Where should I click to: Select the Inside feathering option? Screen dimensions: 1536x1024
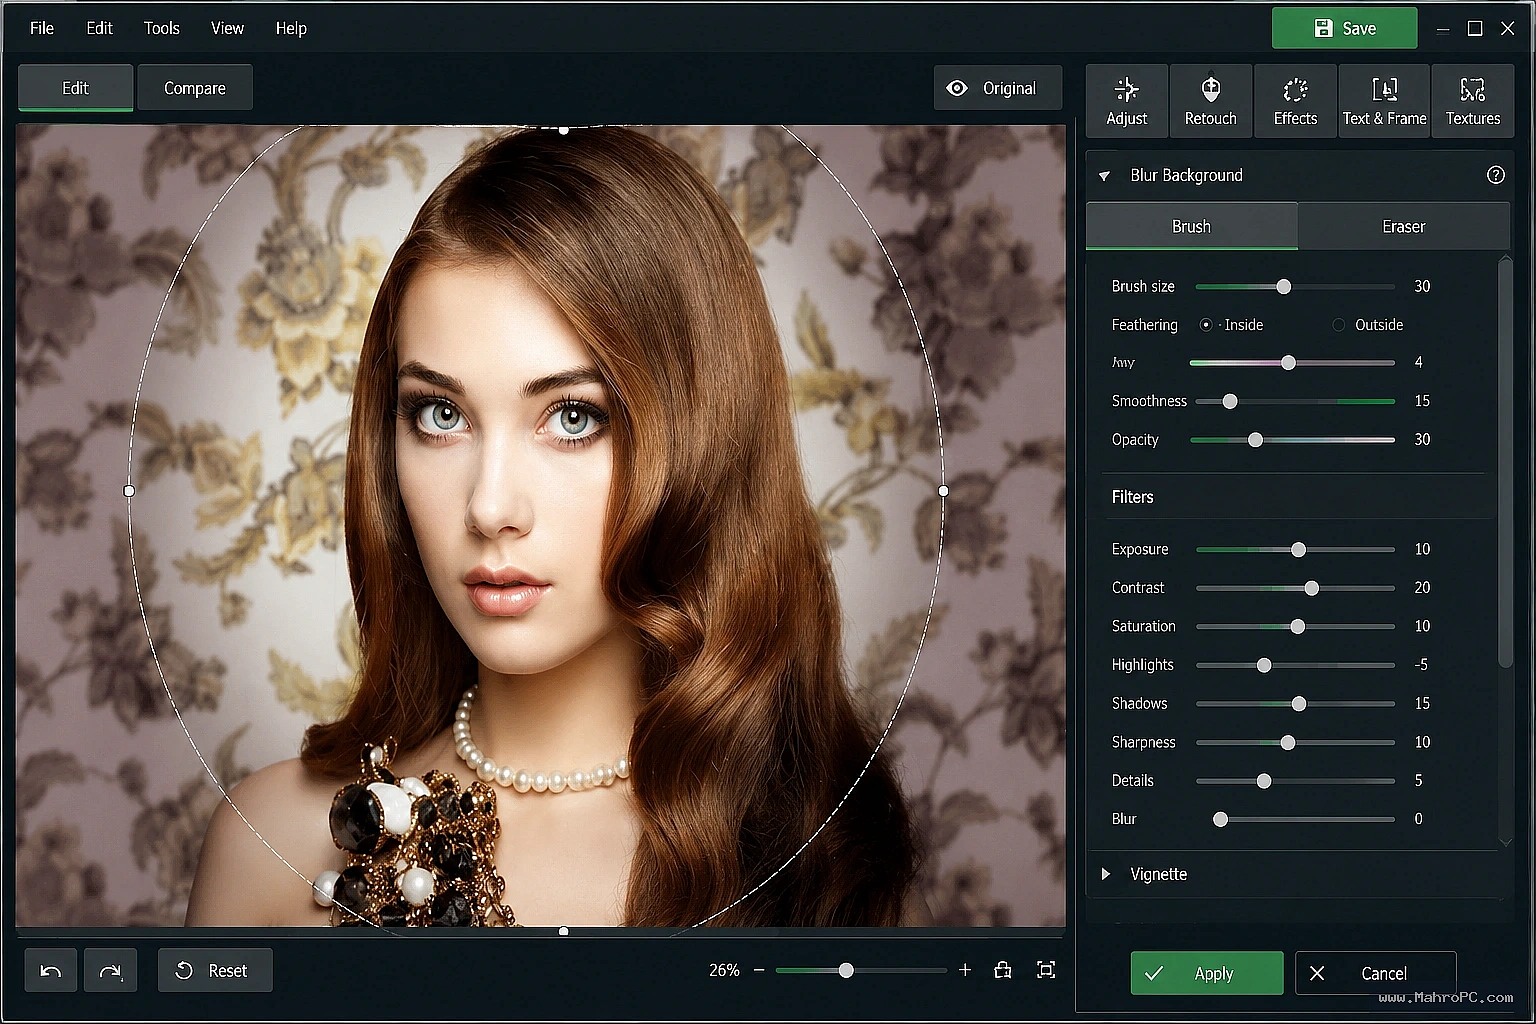click(1206, 325)
